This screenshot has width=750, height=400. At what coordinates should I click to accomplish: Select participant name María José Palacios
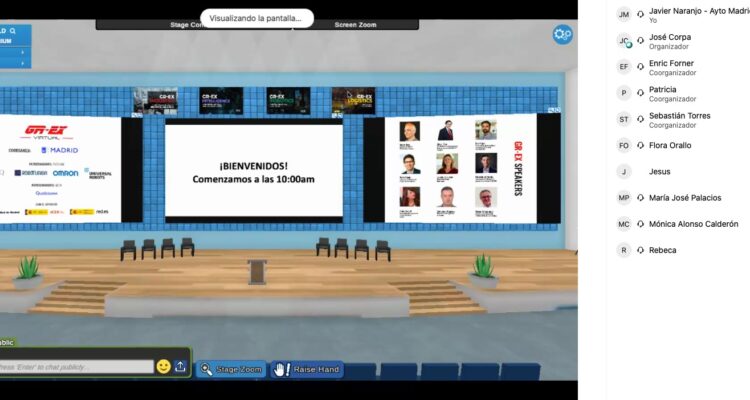tap(685, 198)
